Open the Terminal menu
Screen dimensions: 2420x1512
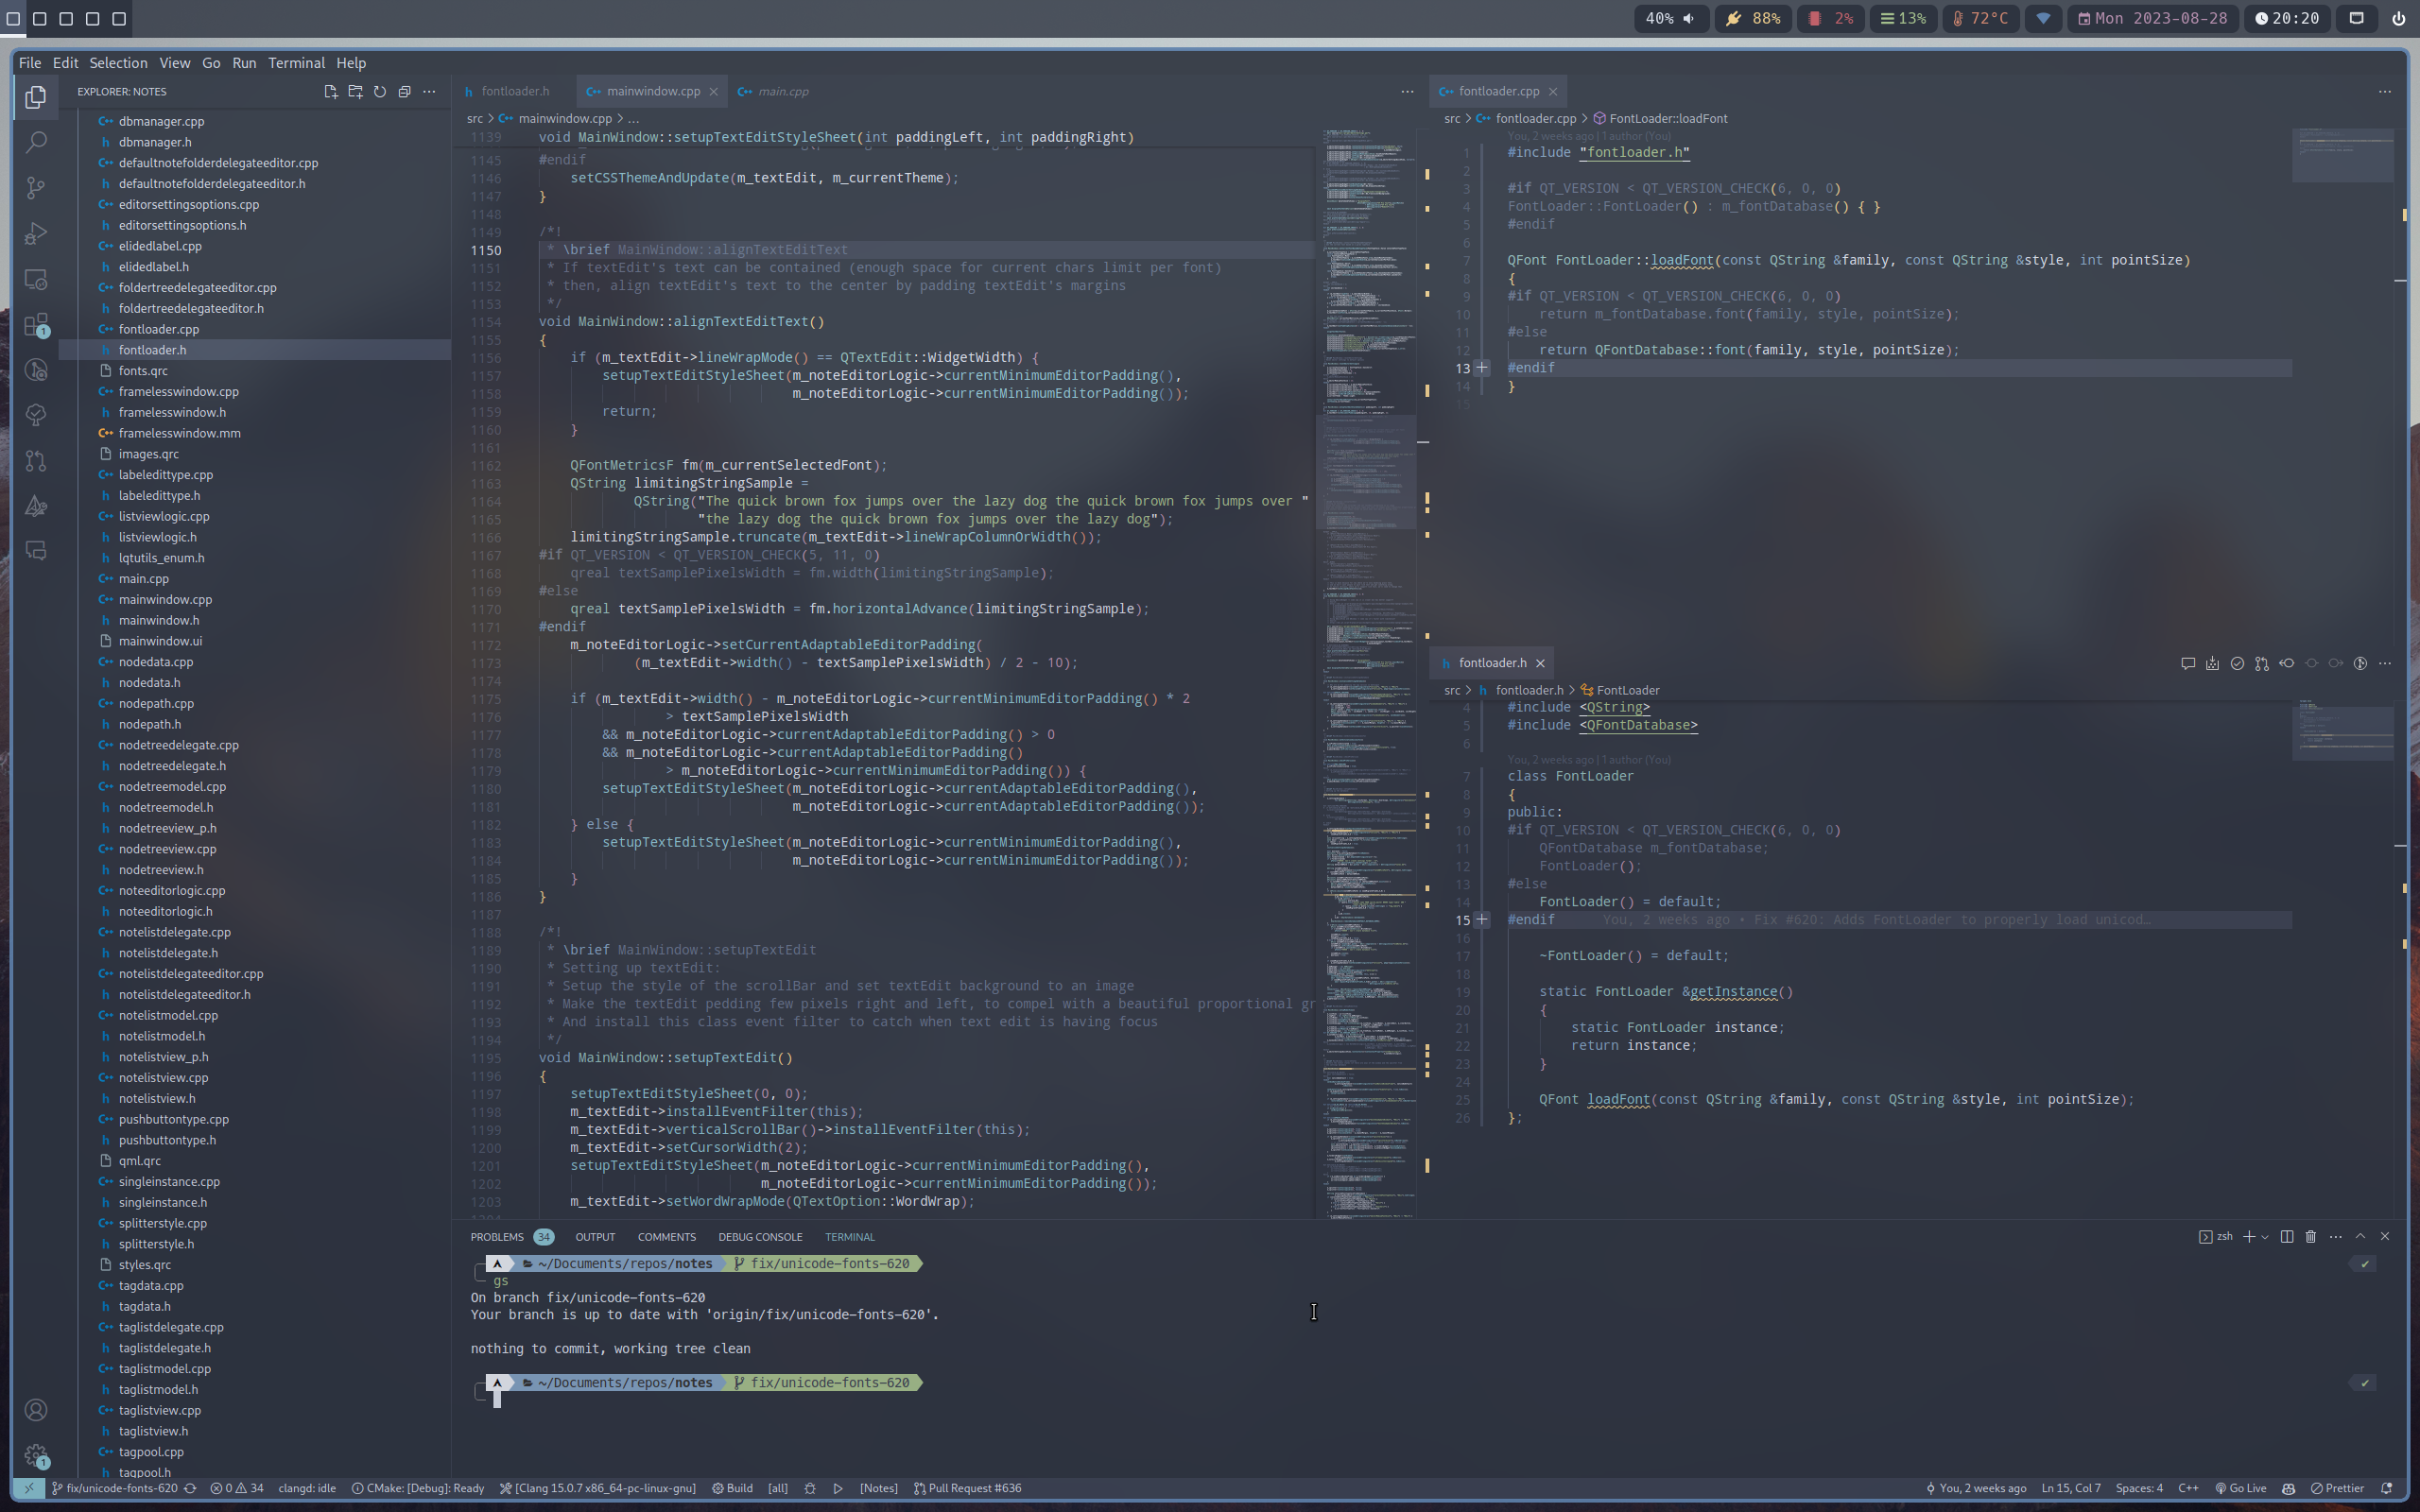(296, 63)
